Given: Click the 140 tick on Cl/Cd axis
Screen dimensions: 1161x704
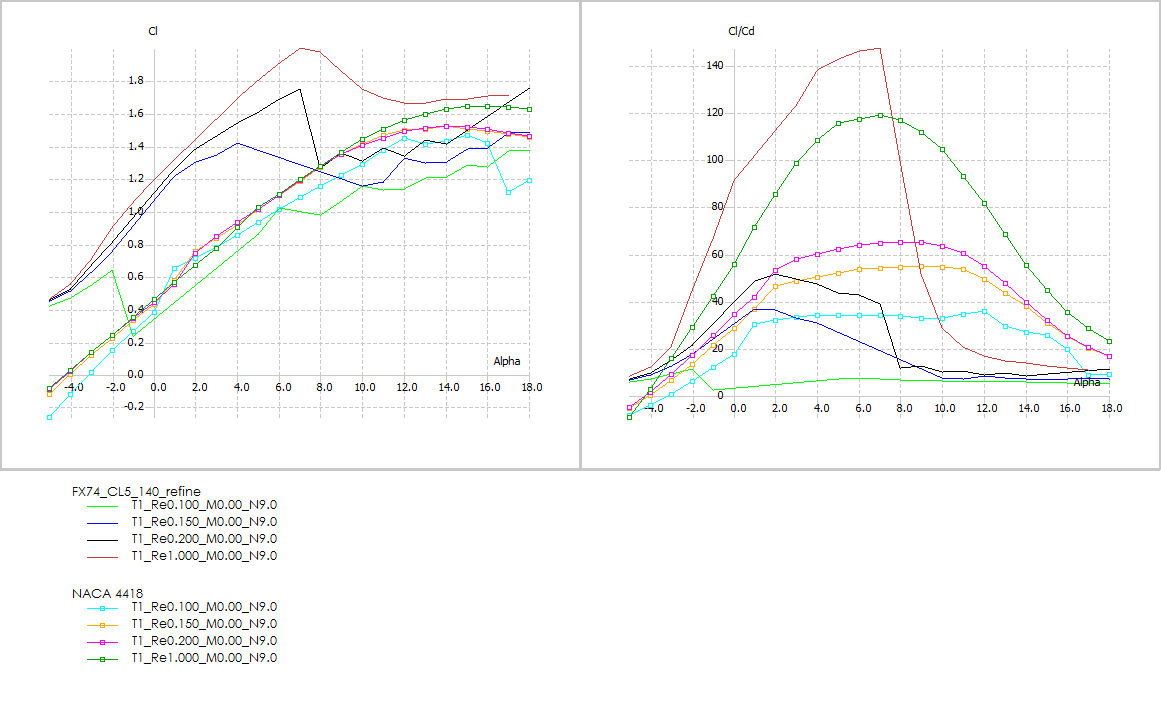Looking at the screenshot, I should coord(714,66).
